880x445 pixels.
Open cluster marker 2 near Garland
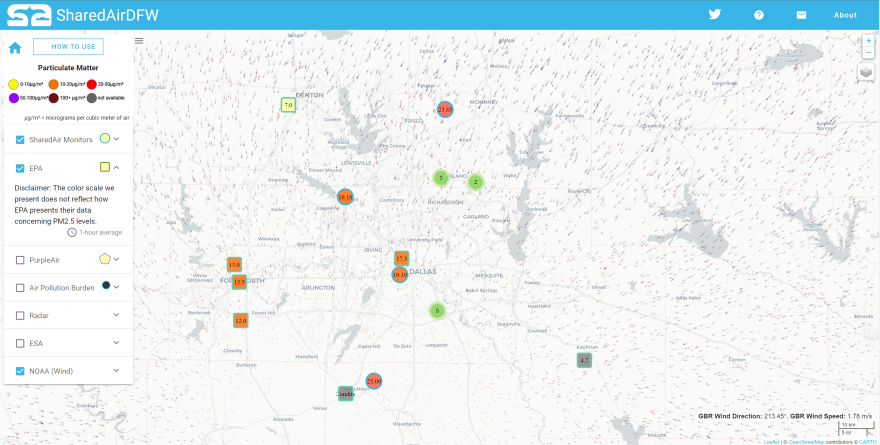(475, 182)
